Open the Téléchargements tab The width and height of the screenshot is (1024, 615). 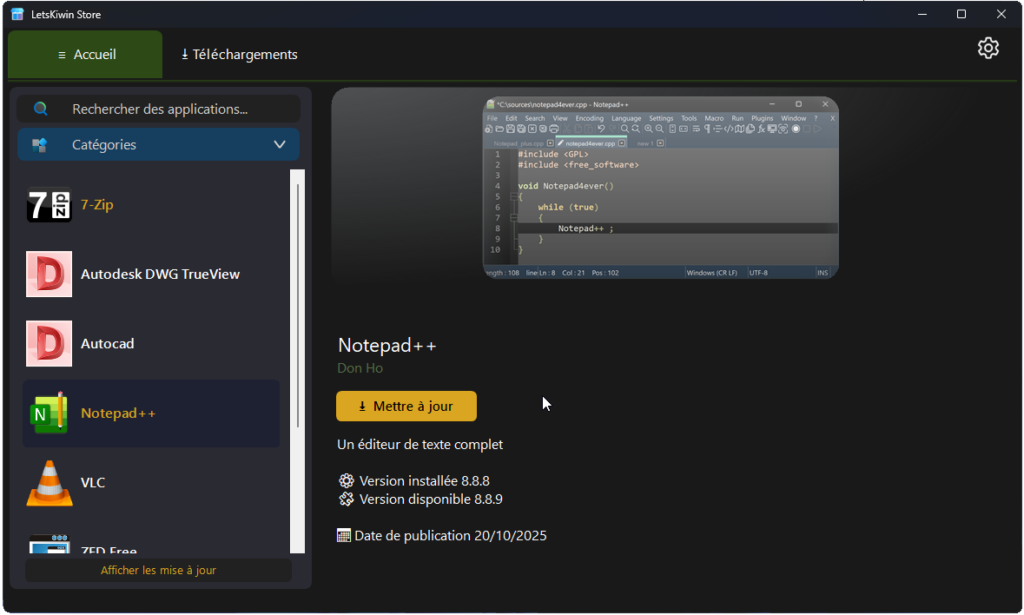[x=239, y=54]
